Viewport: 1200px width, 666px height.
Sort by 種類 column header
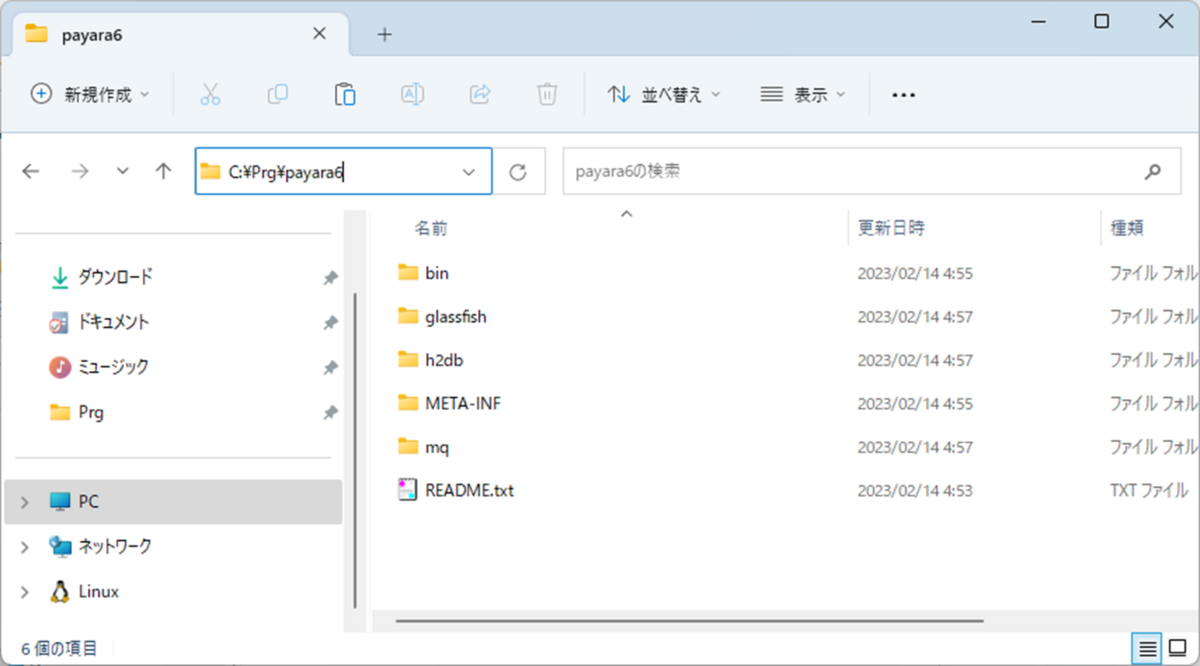pyautogui.click(x=1127, y=228)
